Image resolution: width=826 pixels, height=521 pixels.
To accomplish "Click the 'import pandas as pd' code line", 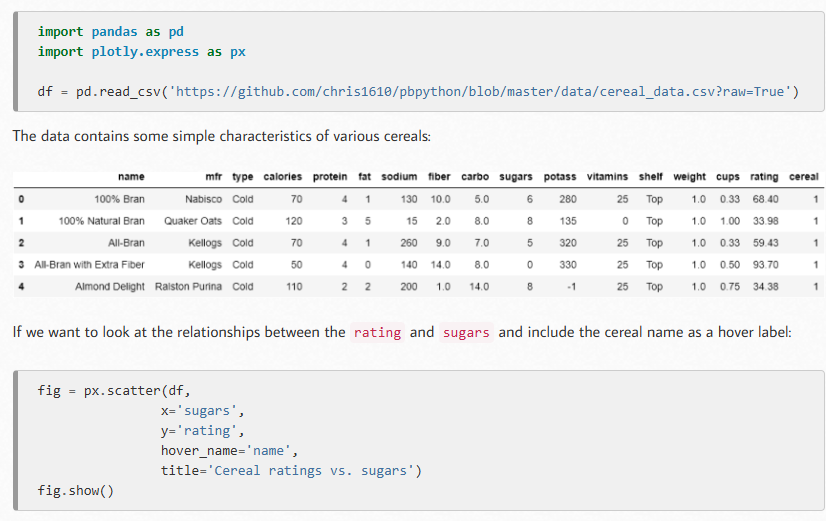I will click(110, 32).
